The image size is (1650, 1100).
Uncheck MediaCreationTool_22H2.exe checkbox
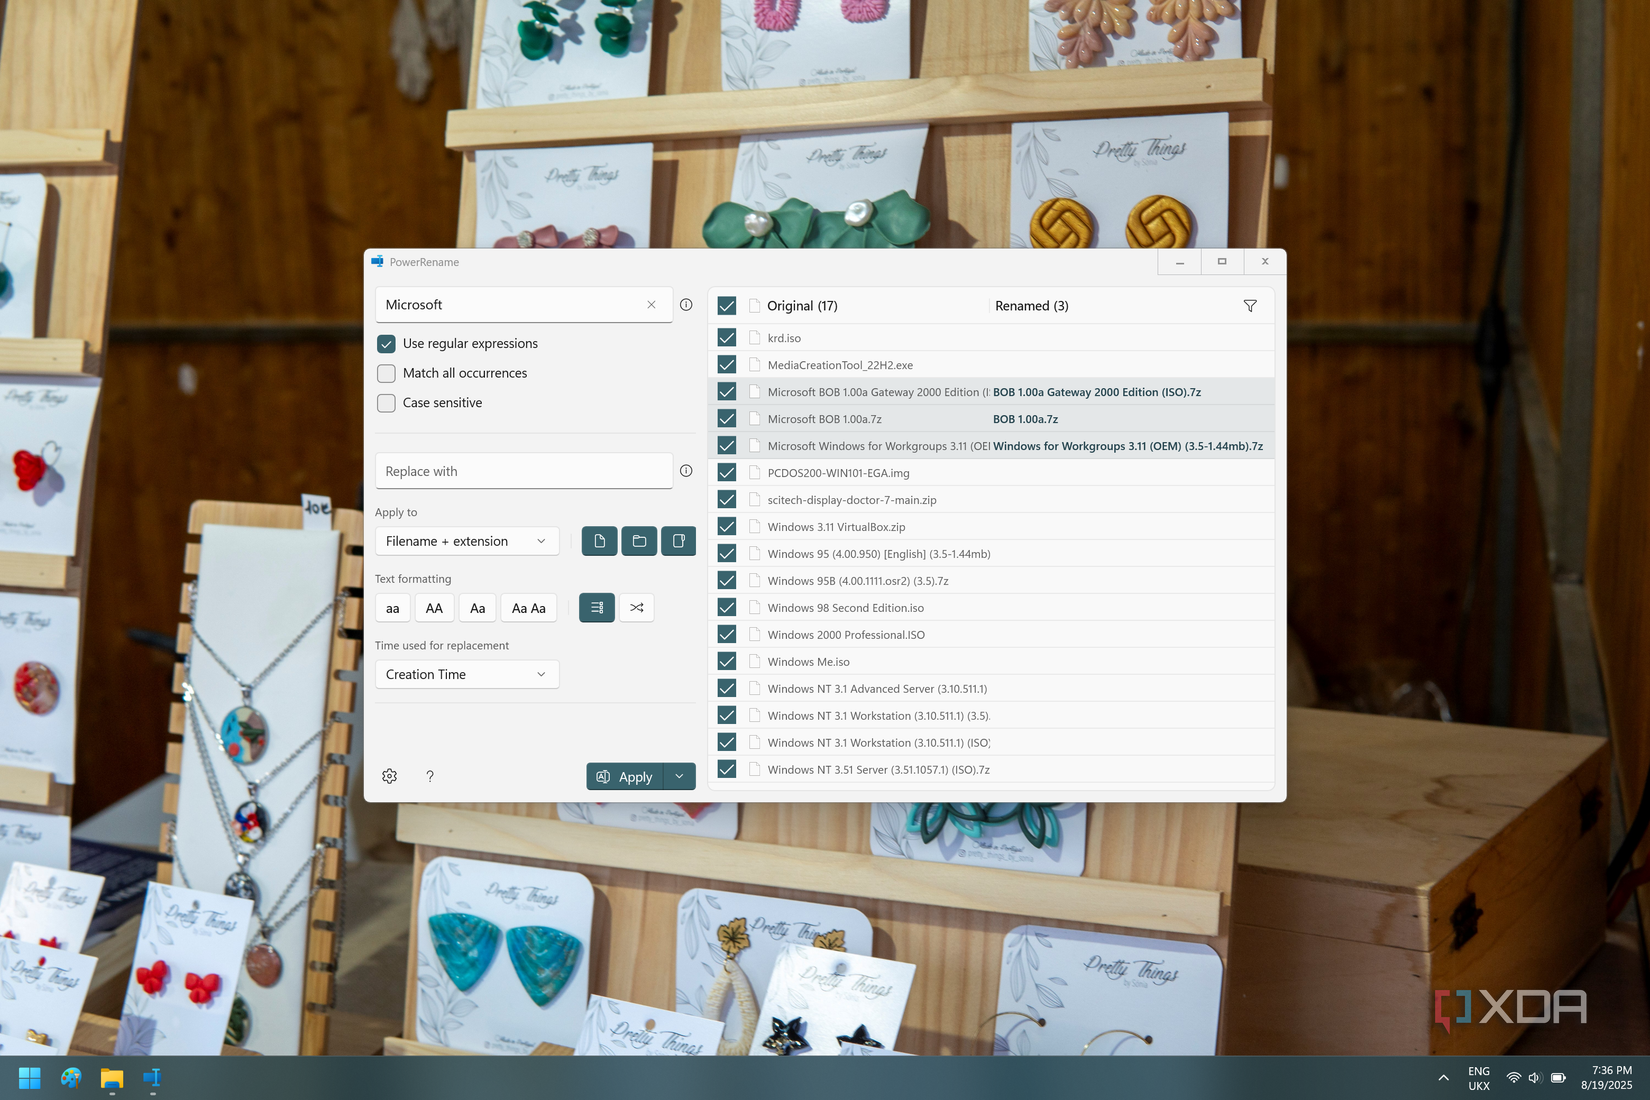click(x=727, y=365)
